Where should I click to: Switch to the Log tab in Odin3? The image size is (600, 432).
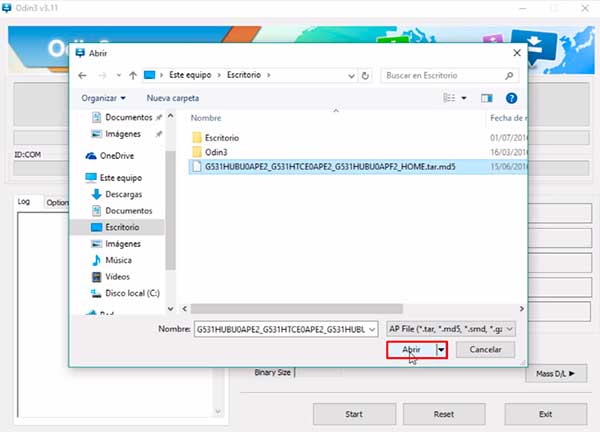pos(24,202)
